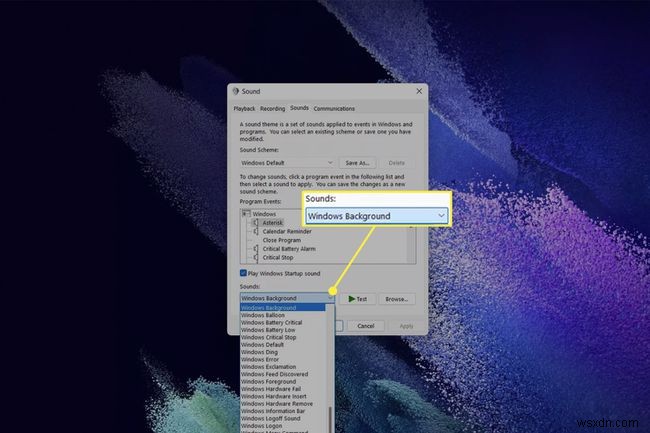Choose Windows Battery Low sound

pyautogui.click(x=283, y=330)
